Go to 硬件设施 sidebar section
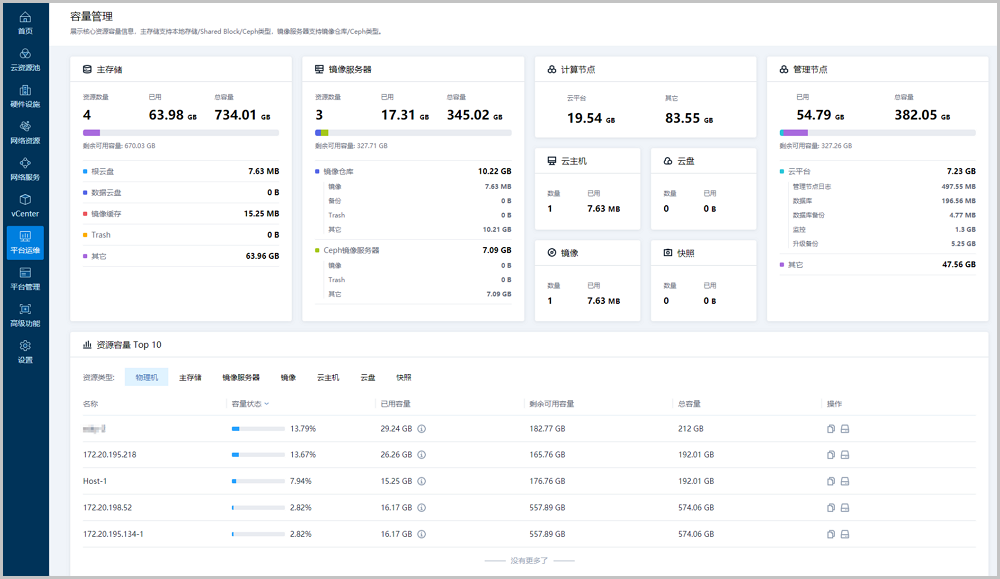Viewport: 1000px width, 579px height. point(25,96)
